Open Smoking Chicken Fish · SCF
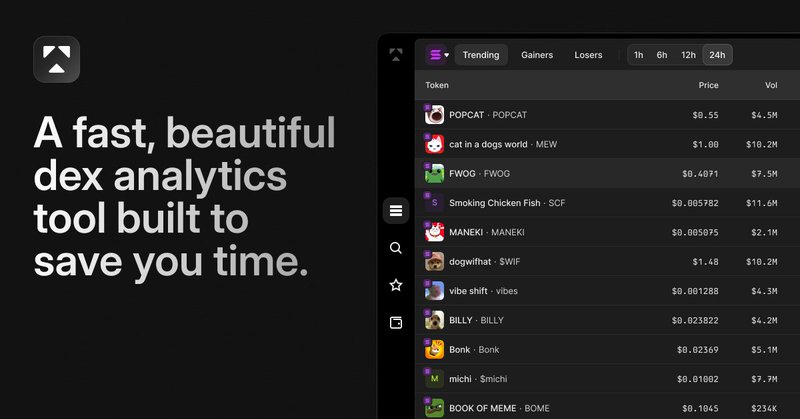The height and width of the screenshot is (419, 800). coord(507,203)
